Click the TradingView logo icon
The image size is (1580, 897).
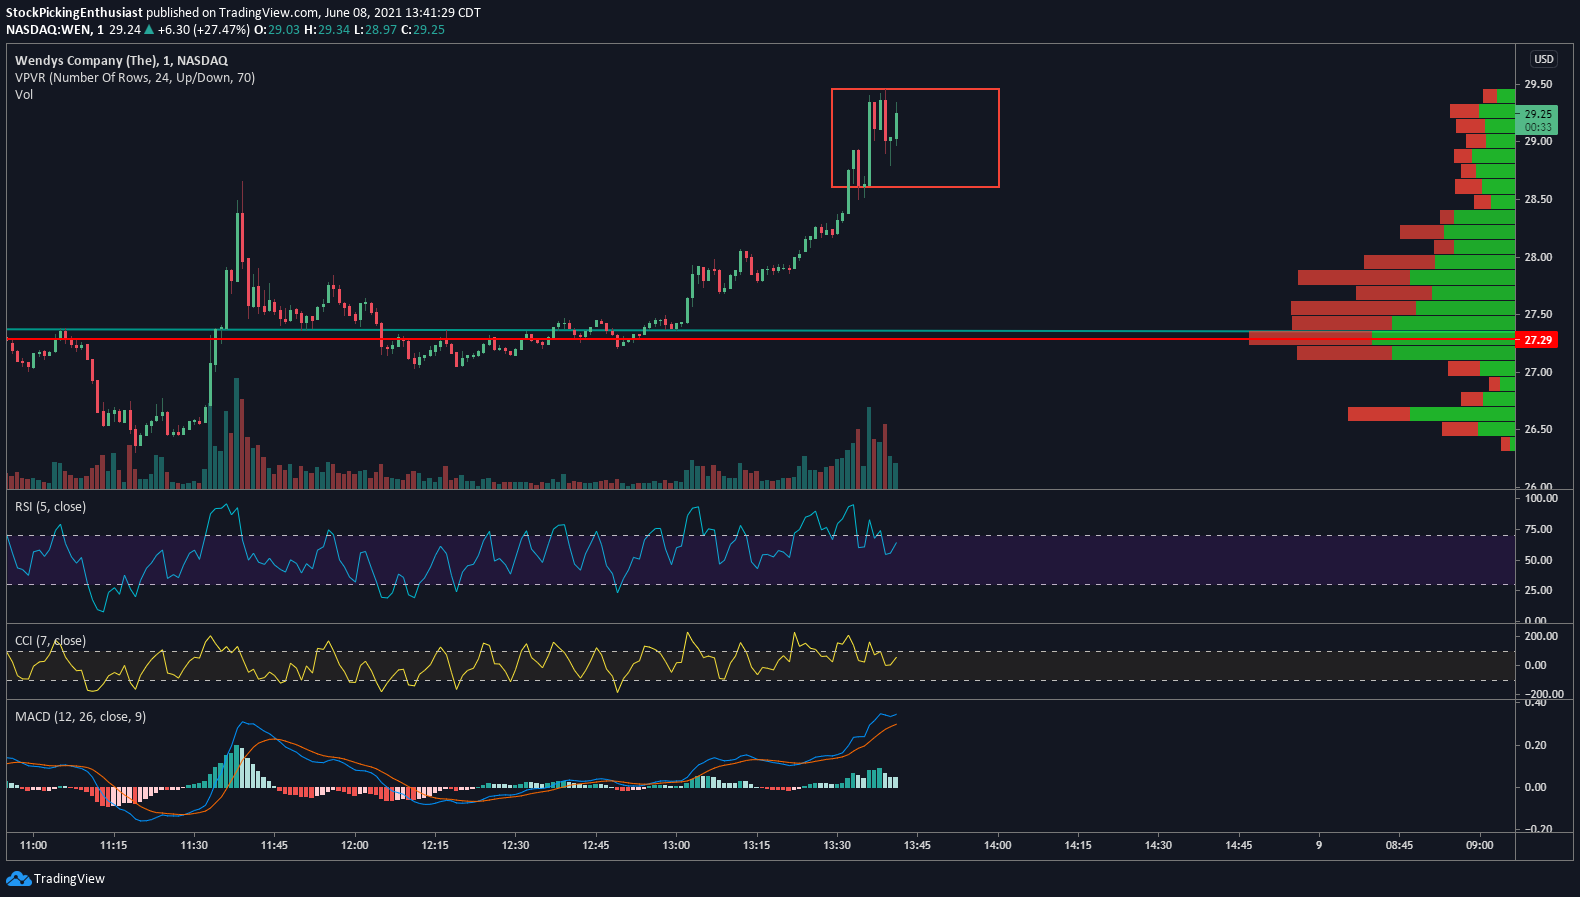pos(18,878)
